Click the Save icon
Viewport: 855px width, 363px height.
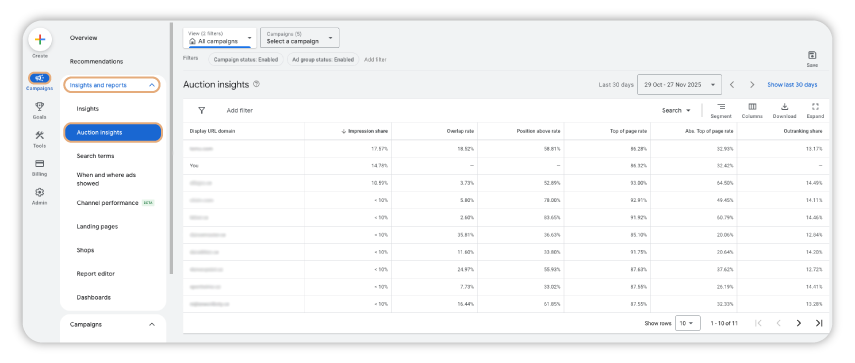click(812, 55)
